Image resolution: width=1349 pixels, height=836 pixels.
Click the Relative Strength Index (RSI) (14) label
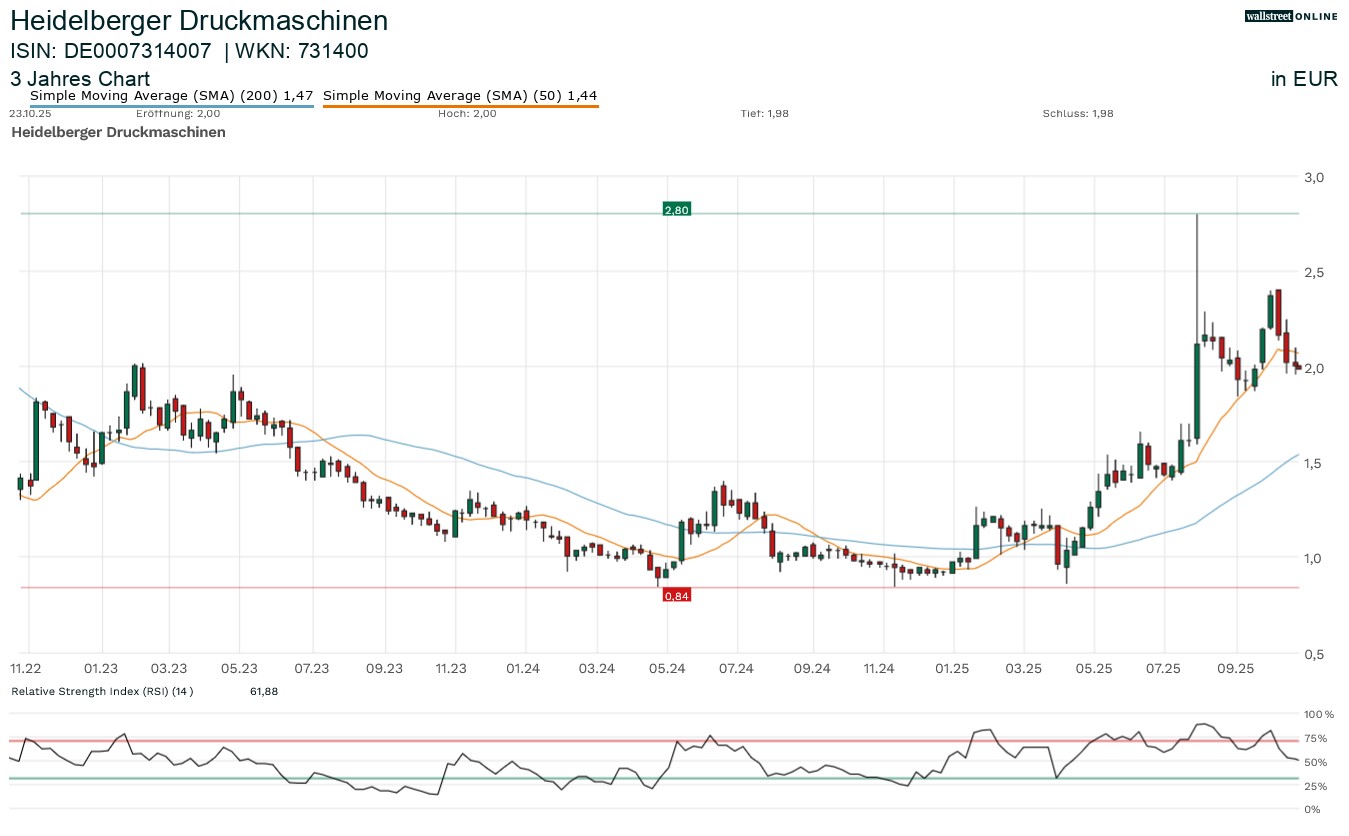(101, 691)
